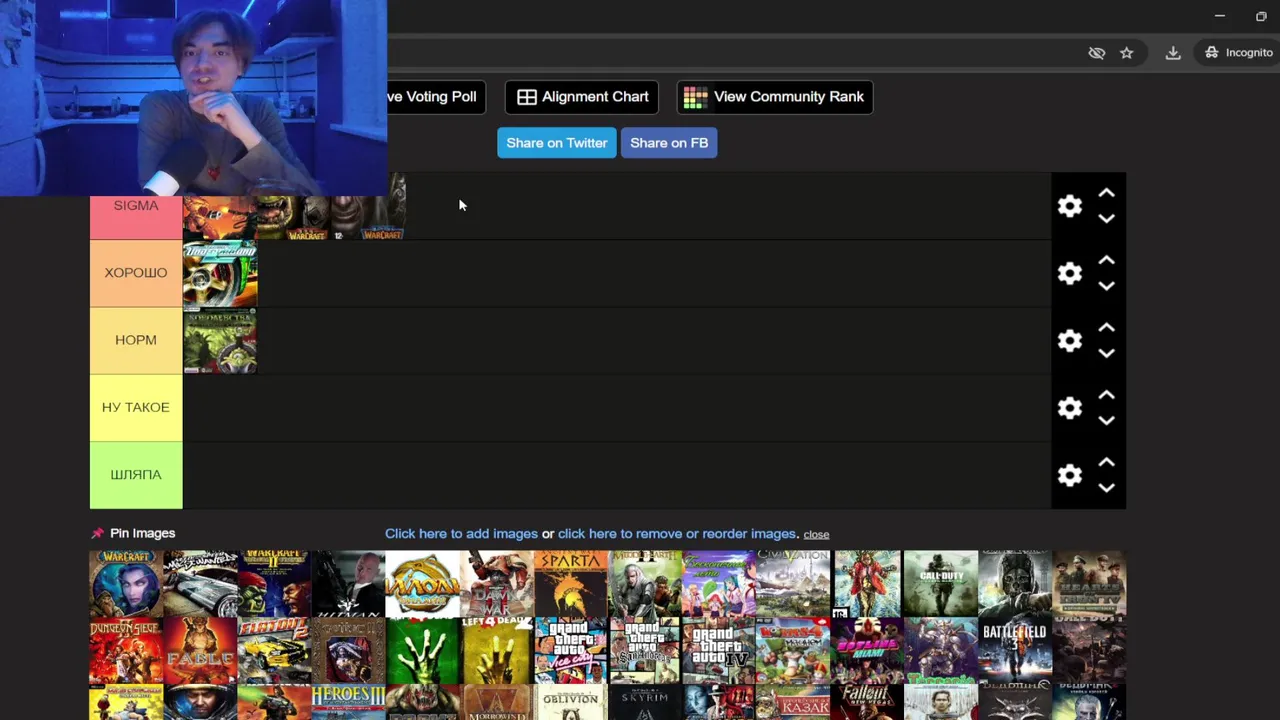1280x720 pixels.
Task: Follow 'Click here to add images' link
Action: (461, 534)
